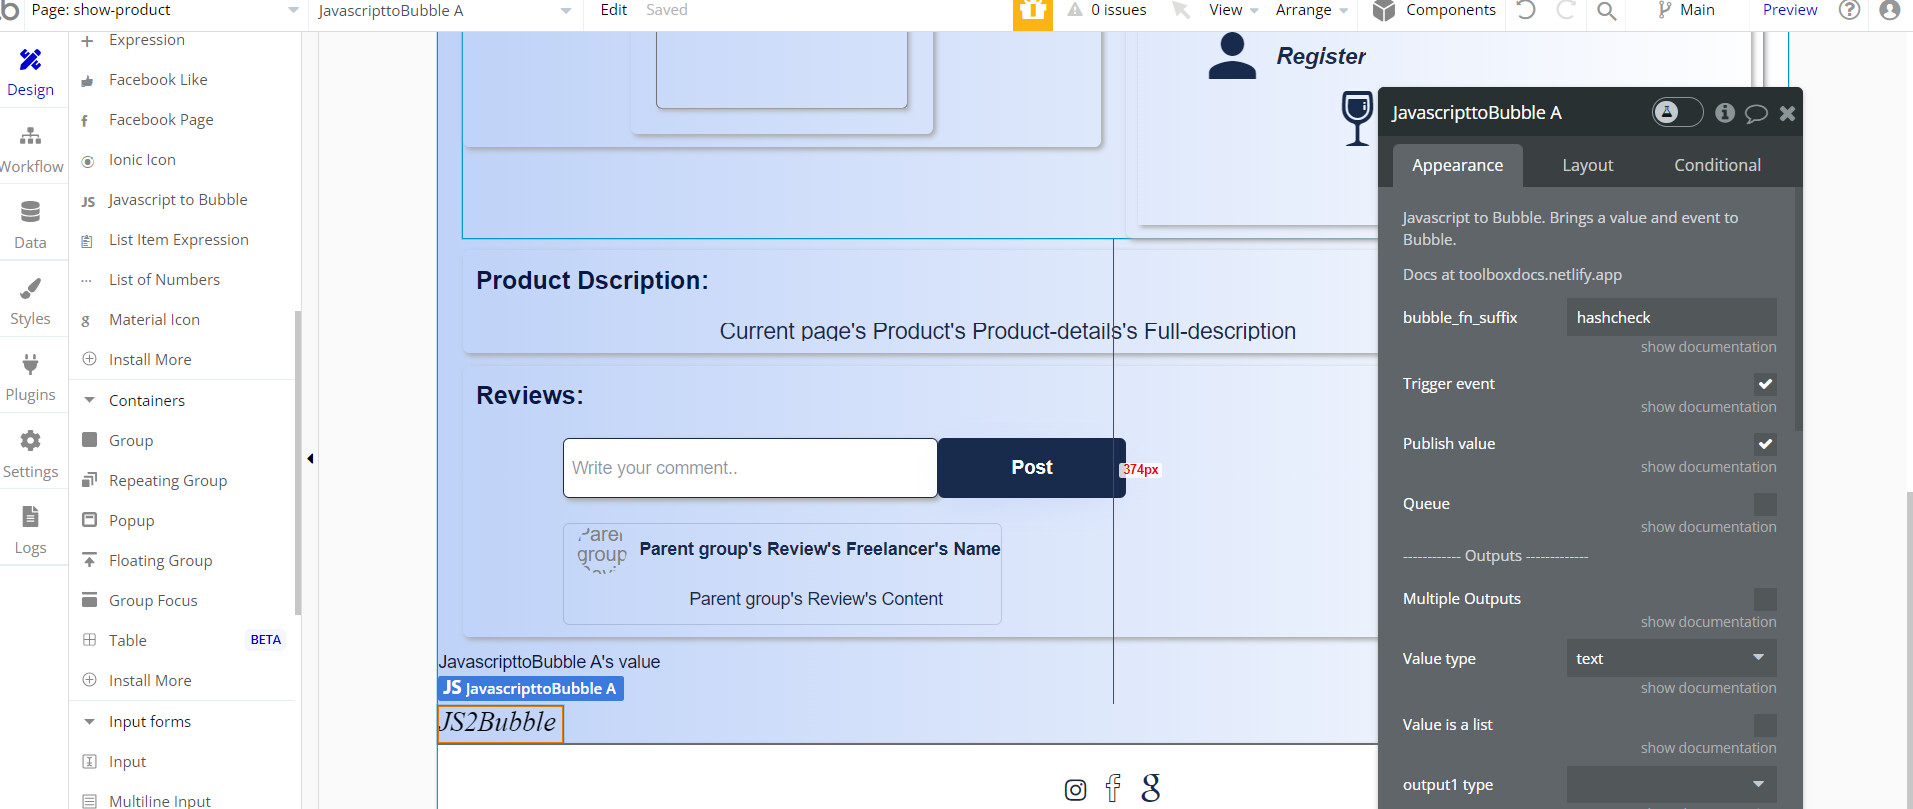Open the Value type dropdown

point(1671,658)
